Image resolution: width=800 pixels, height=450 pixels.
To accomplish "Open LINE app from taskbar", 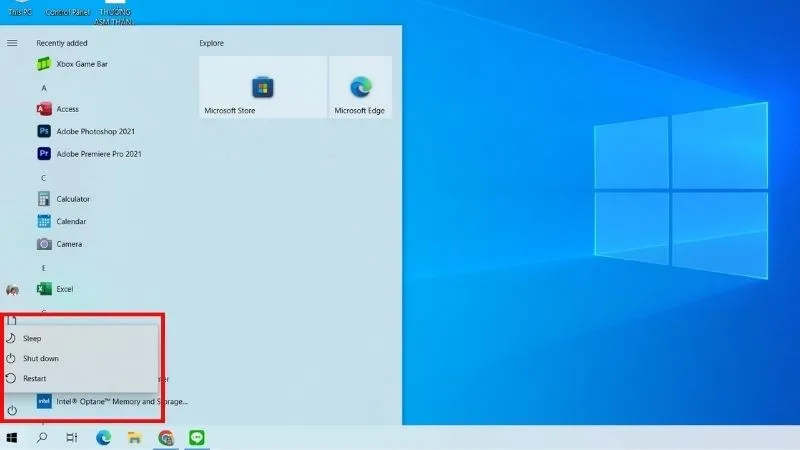I will pyautogui.click(x=197, y=437).
